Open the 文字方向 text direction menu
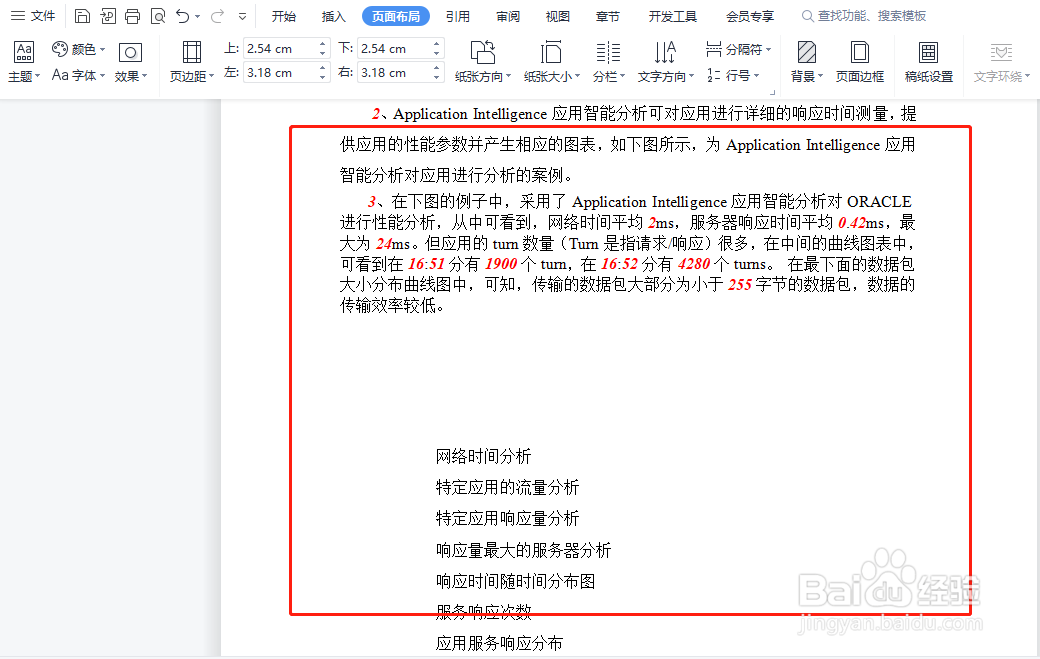Screen dimensions: 1040x659 coord(665,62)
